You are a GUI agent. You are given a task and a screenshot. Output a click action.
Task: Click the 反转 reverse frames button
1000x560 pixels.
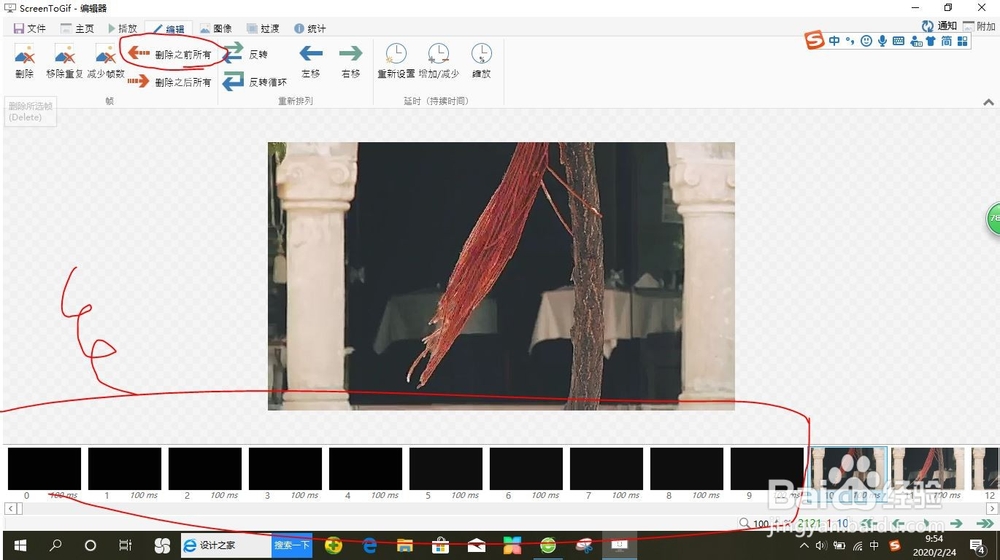click(246, 54)
